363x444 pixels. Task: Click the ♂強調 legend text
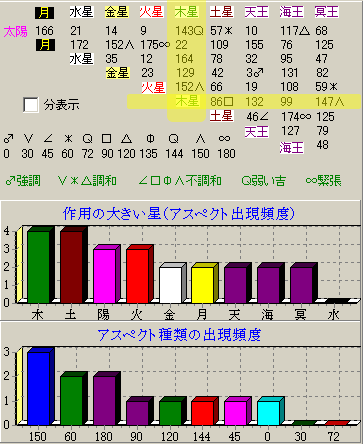[x=23, y=181]
